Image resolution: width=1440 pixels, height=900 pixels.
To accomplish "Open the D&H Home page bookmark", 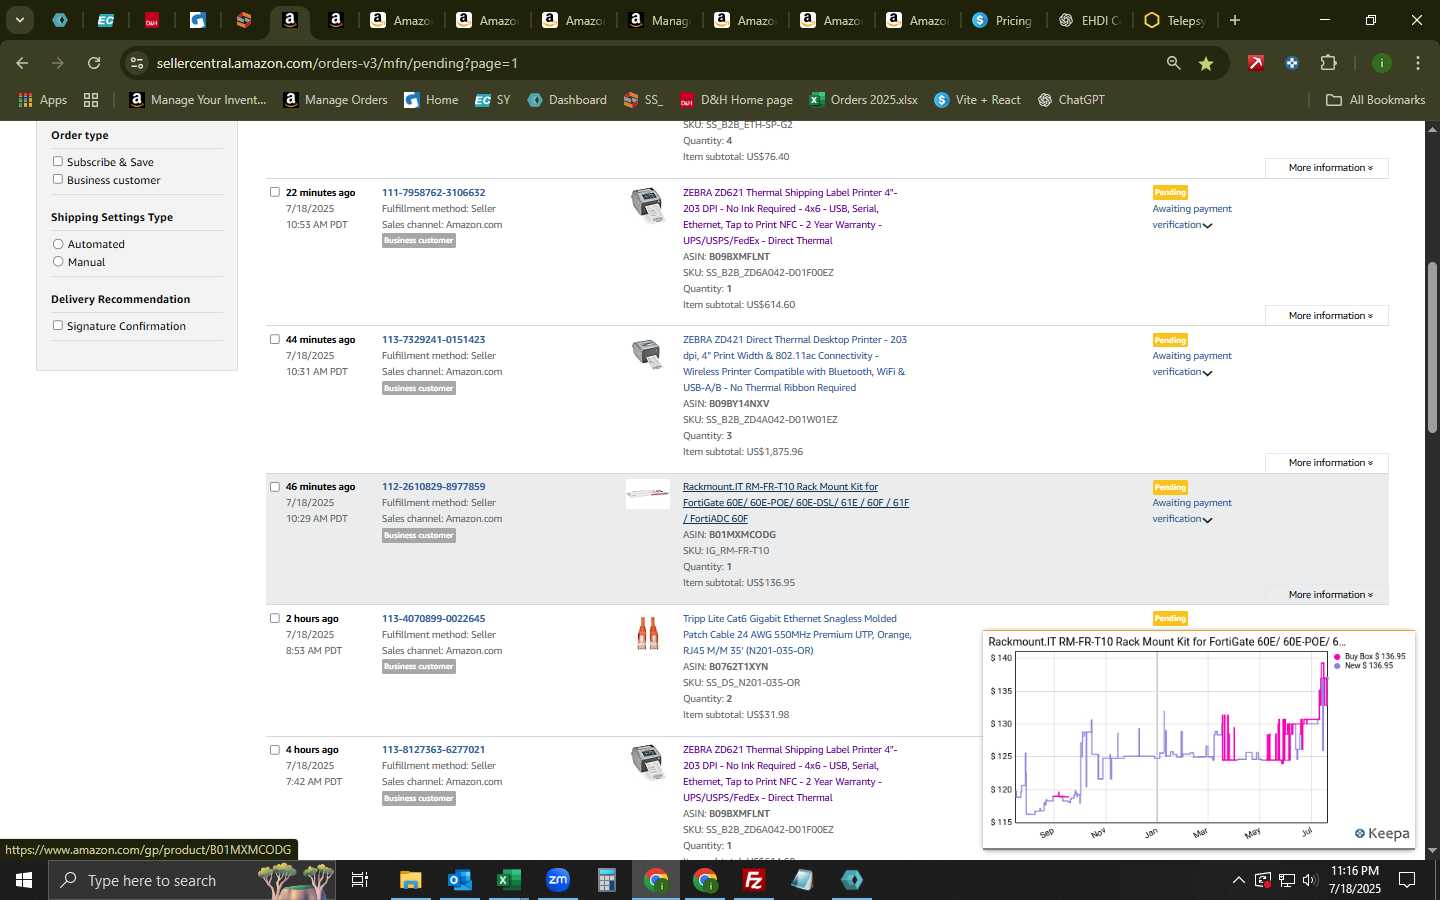I will (x=736, y=100).
